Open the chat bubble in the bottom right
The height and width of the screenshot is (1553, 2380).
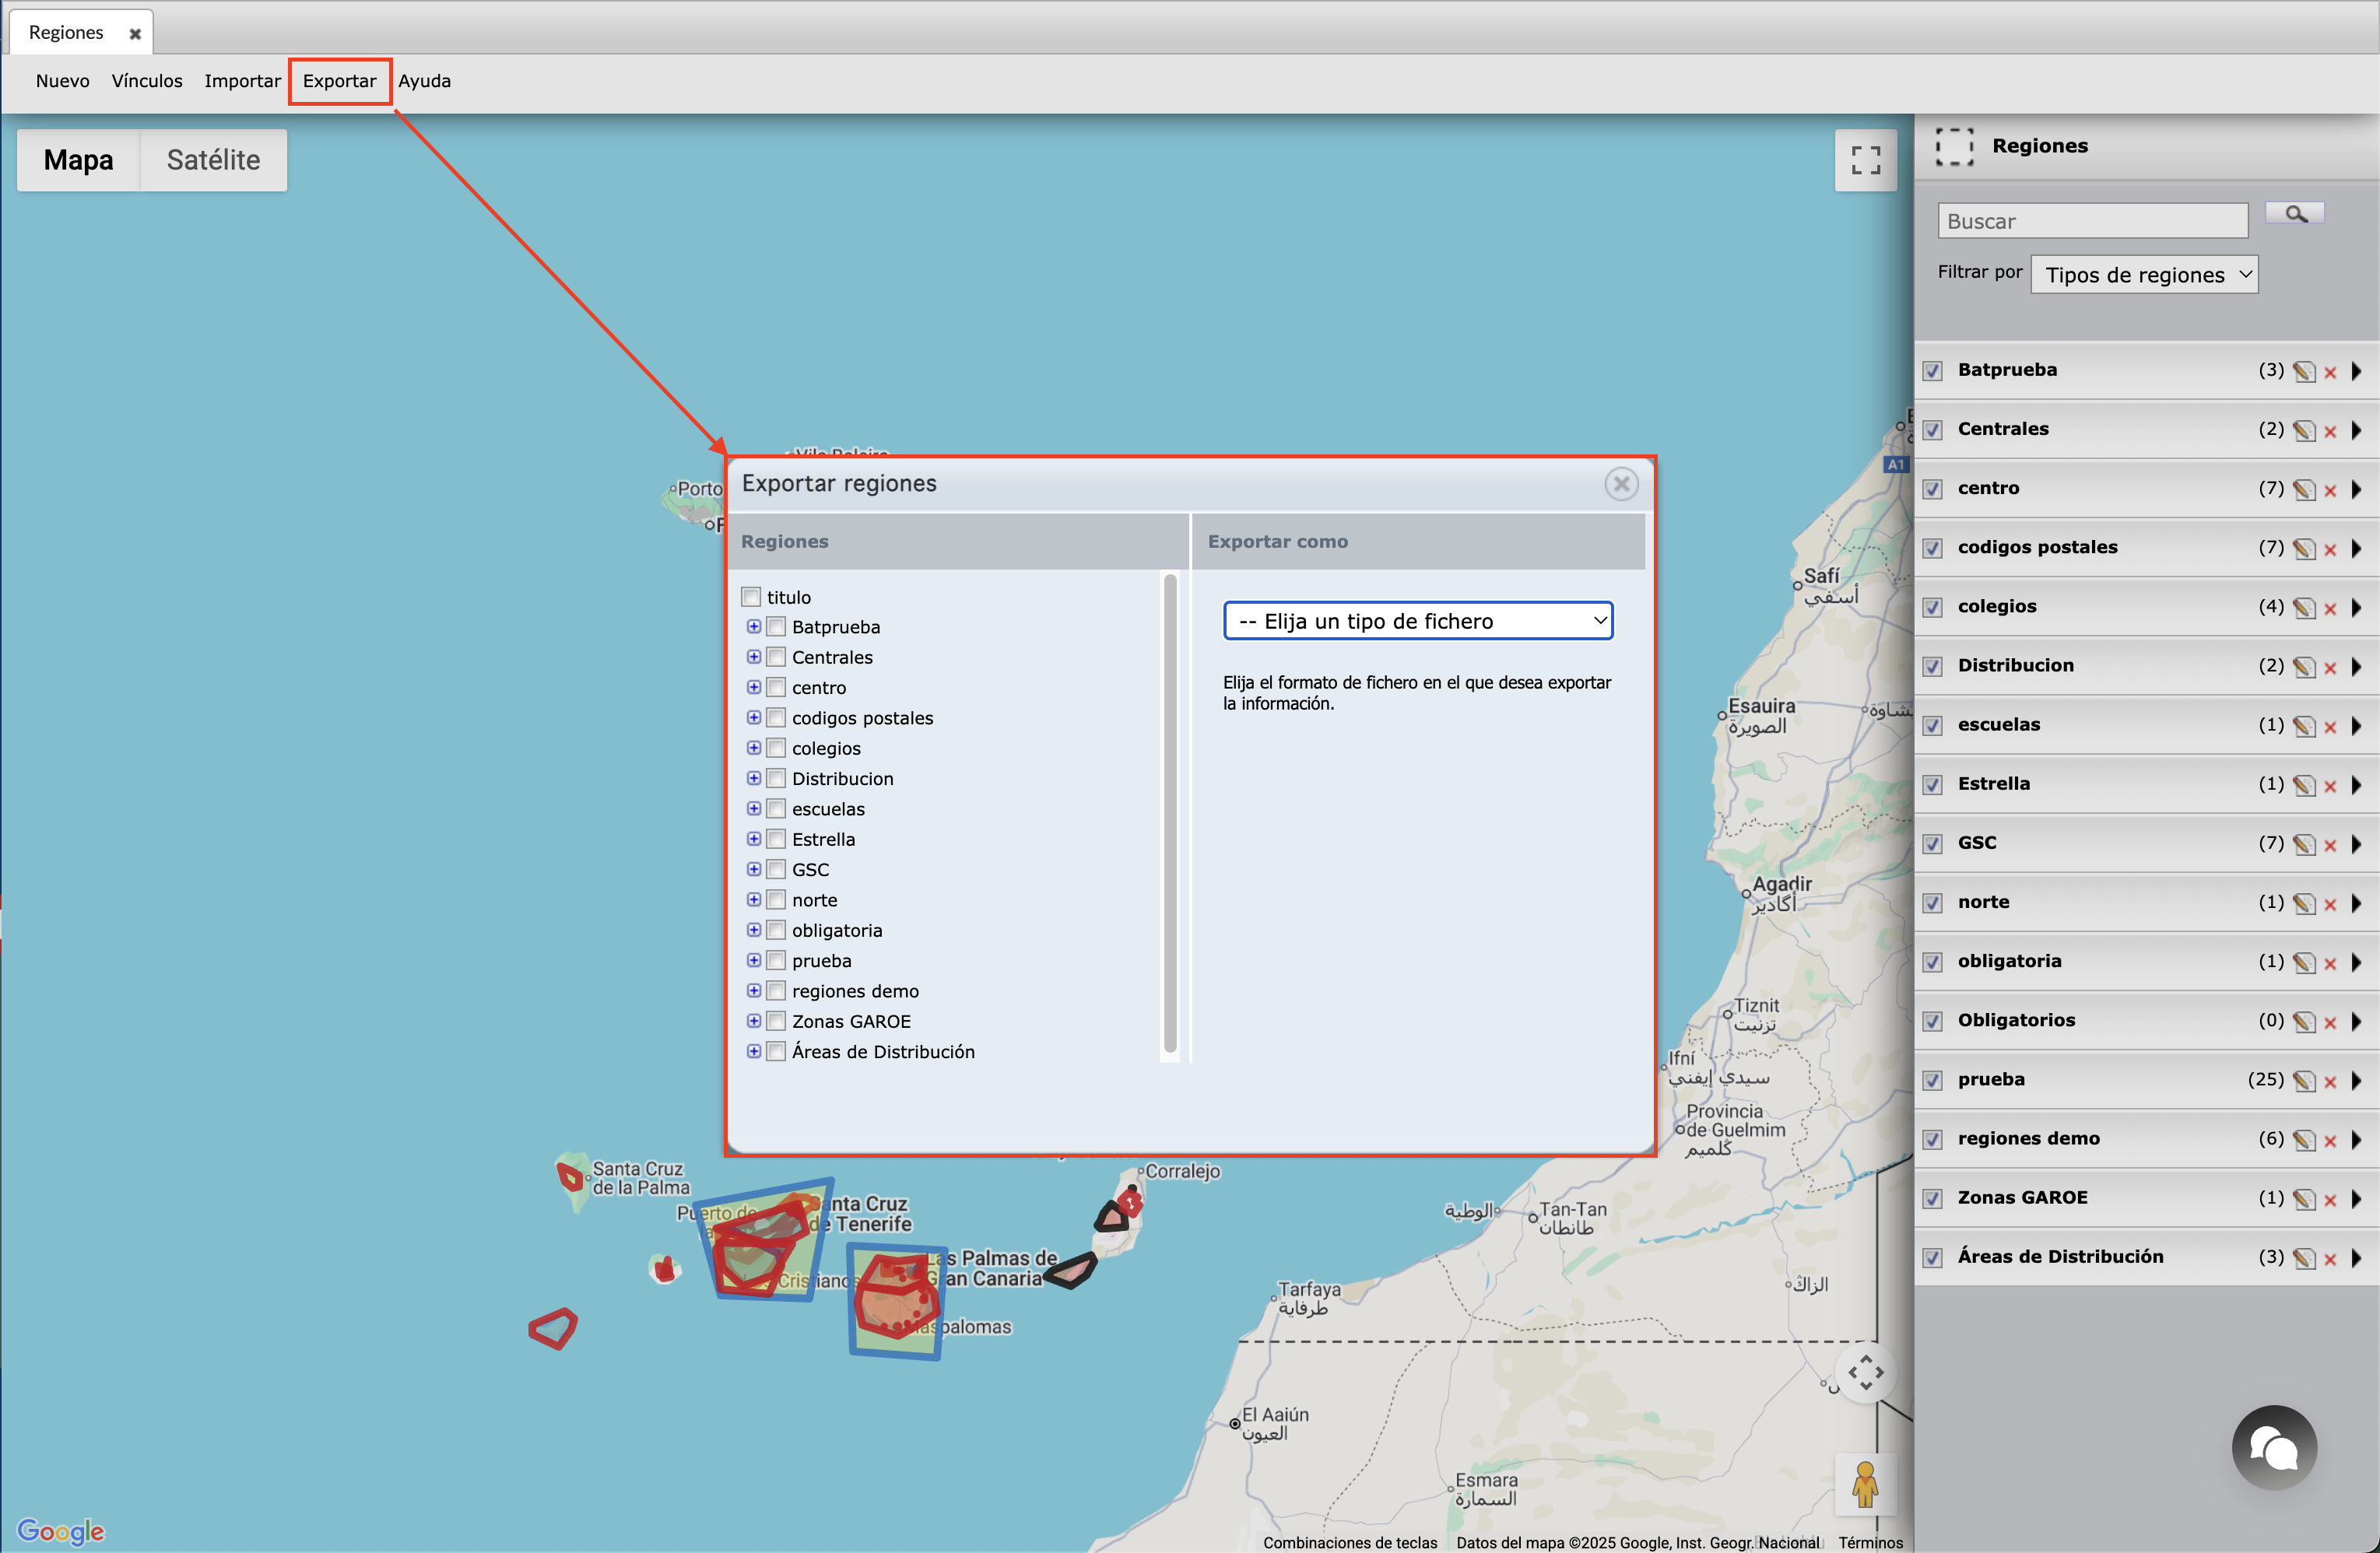coord(2274,1447)
